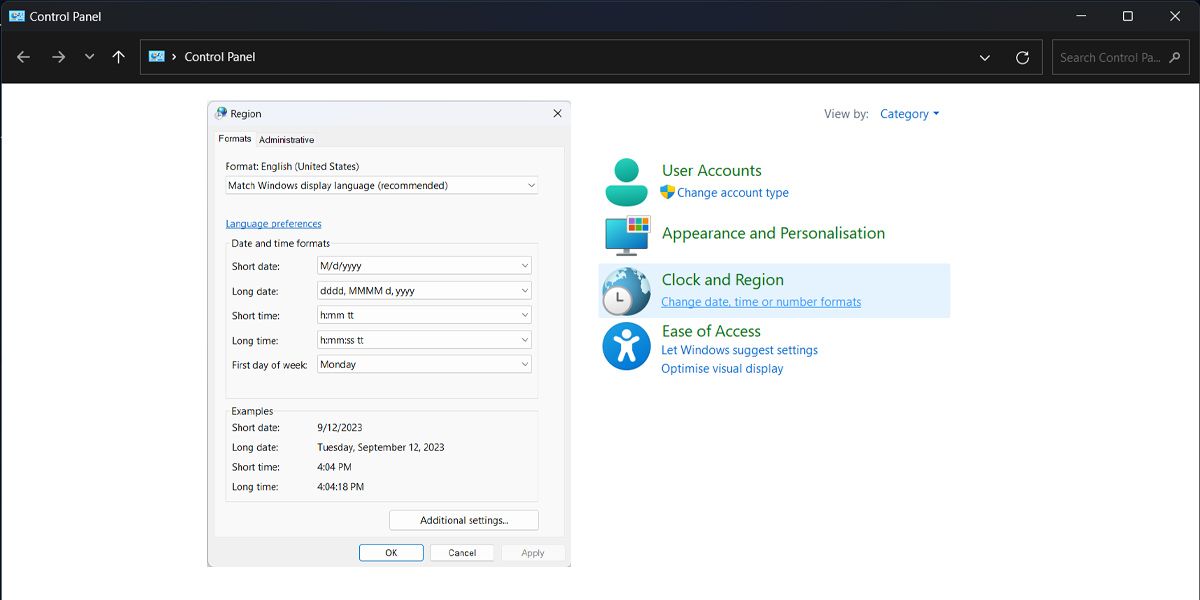Screen dimensions: 1200x600
Task: Click the Additional settings button
Action: (464, 520)
